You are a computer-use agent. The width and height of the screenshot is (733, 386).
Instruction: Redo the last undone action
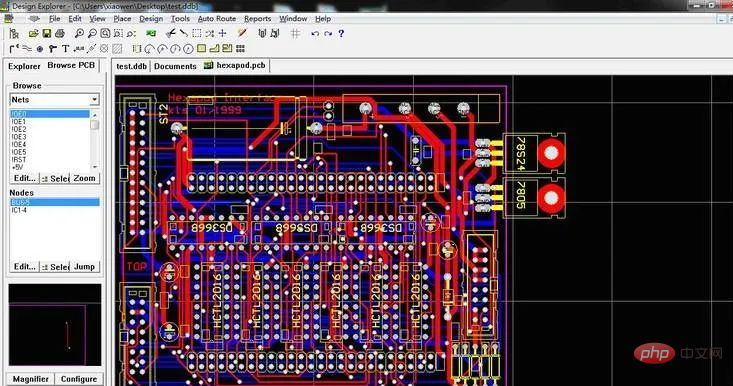click(x=328, y=33)
